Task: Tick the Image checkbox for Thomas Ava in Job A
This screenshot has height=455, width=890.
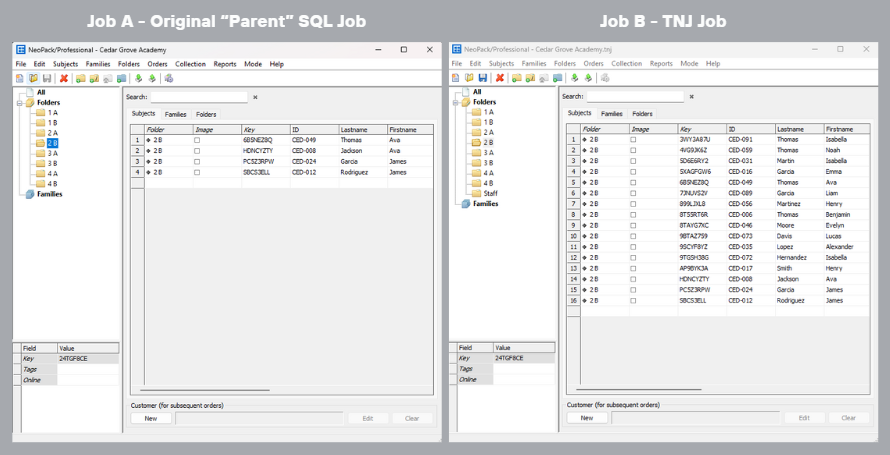Action: click(197, 140)
